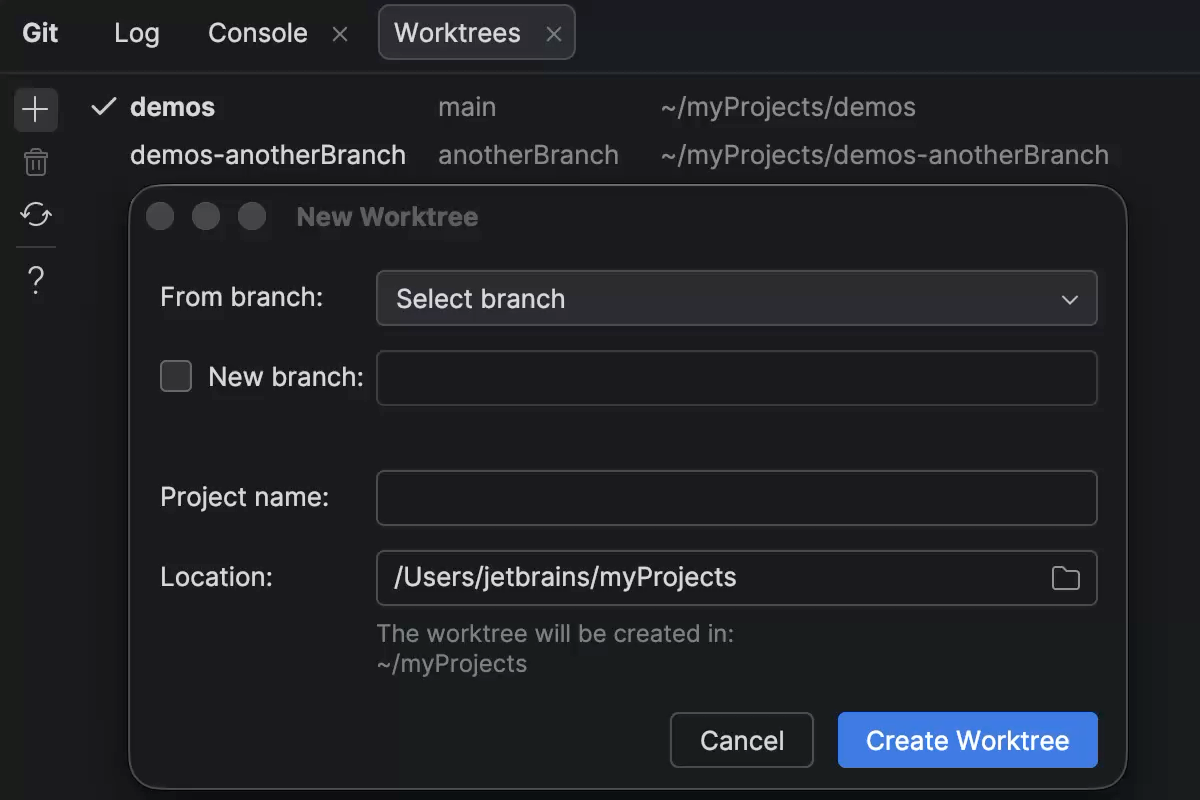
Task: Select the demos worktree row
Action: click(x=172, y=106)
